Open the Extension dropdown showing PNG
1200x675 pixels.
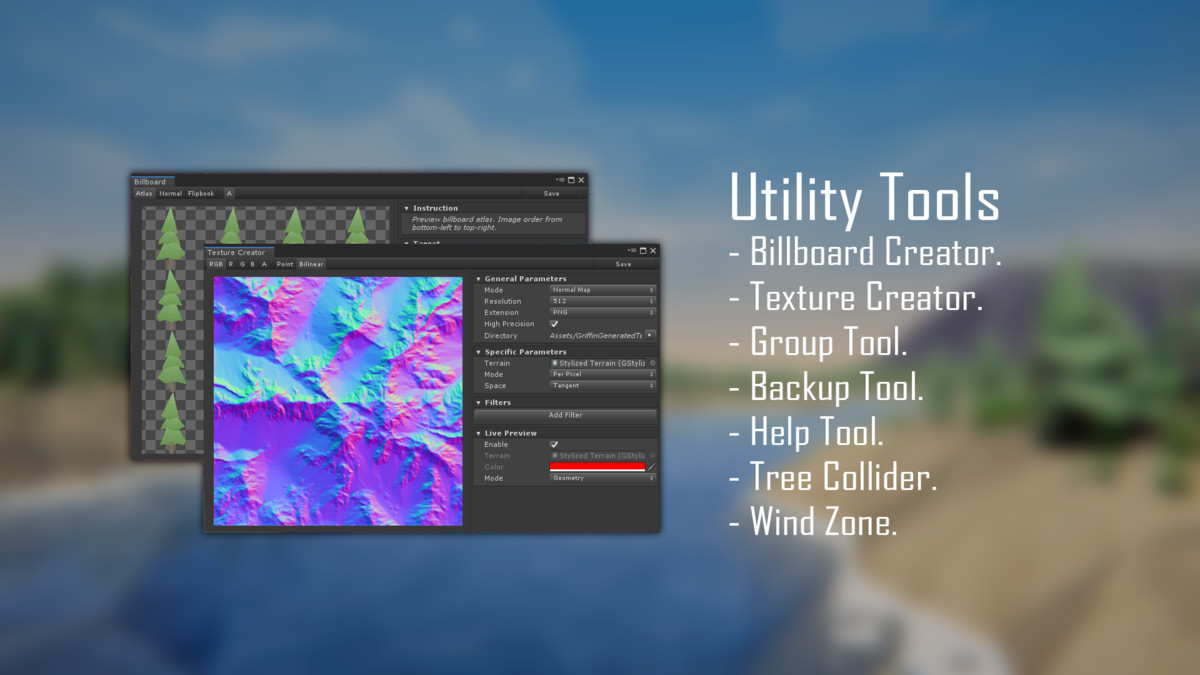(x=602, y=312)
